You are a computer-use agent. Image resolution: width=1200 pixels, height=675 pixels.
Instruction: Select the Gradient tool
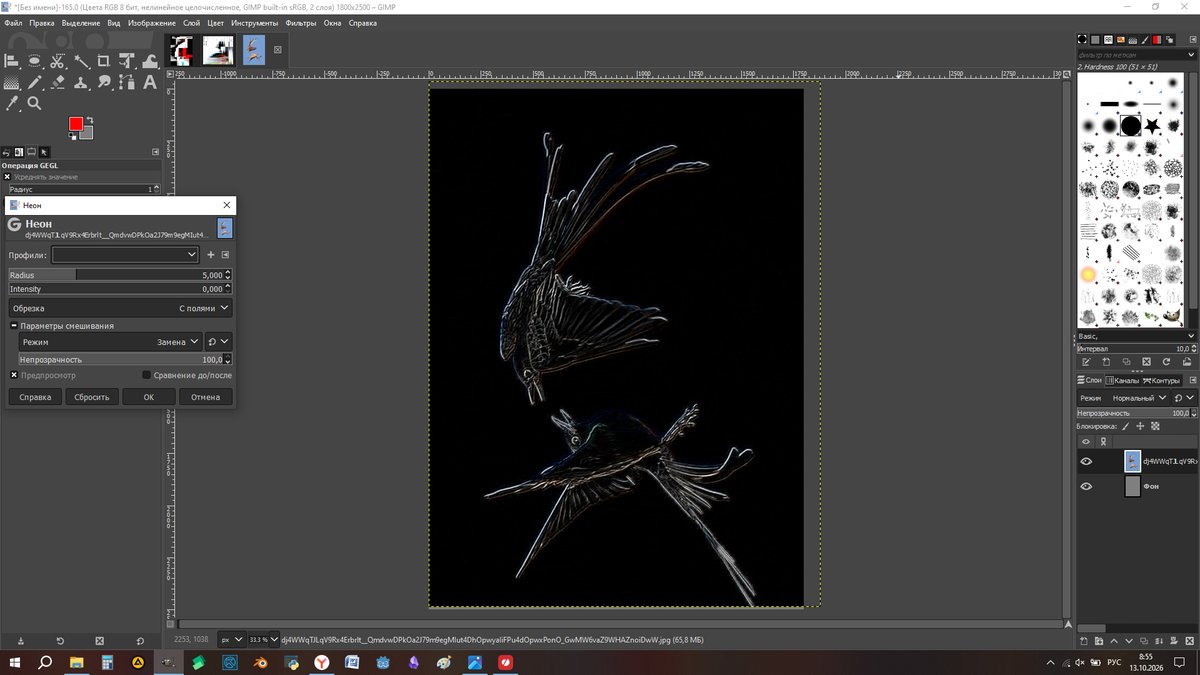coord(12,82)
